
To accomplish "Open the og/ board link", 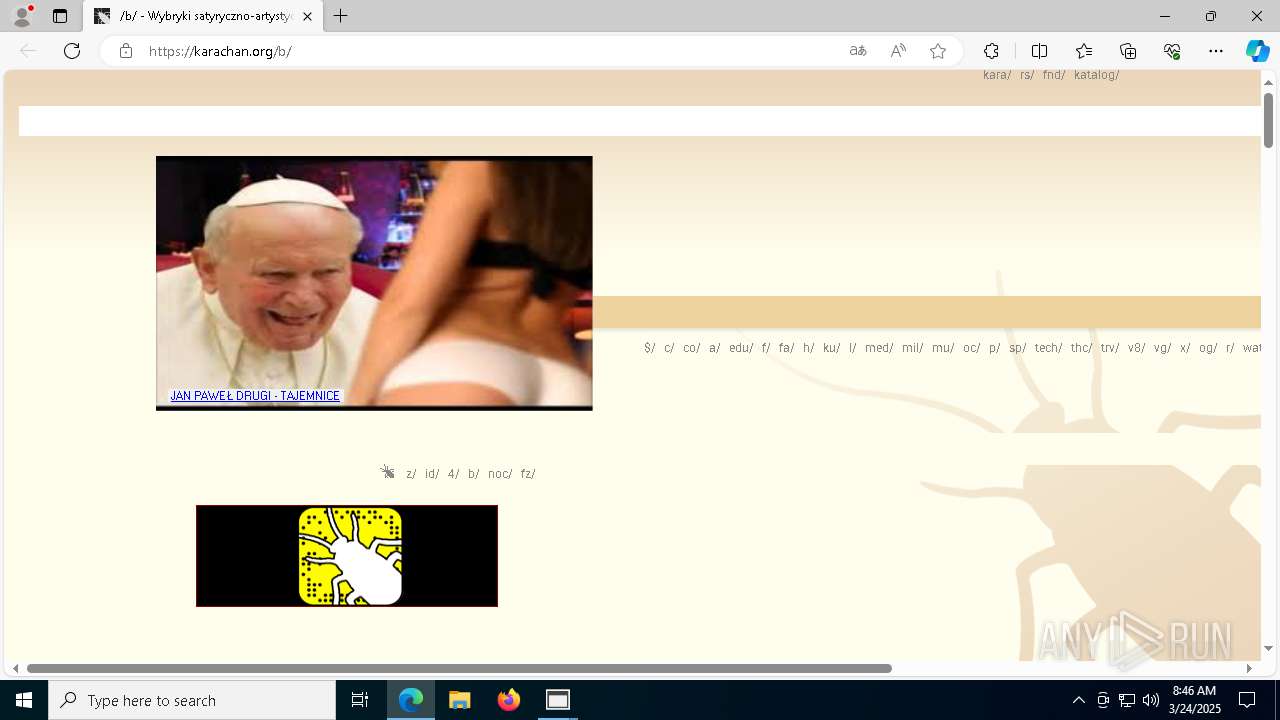I will click(1208, 348).
